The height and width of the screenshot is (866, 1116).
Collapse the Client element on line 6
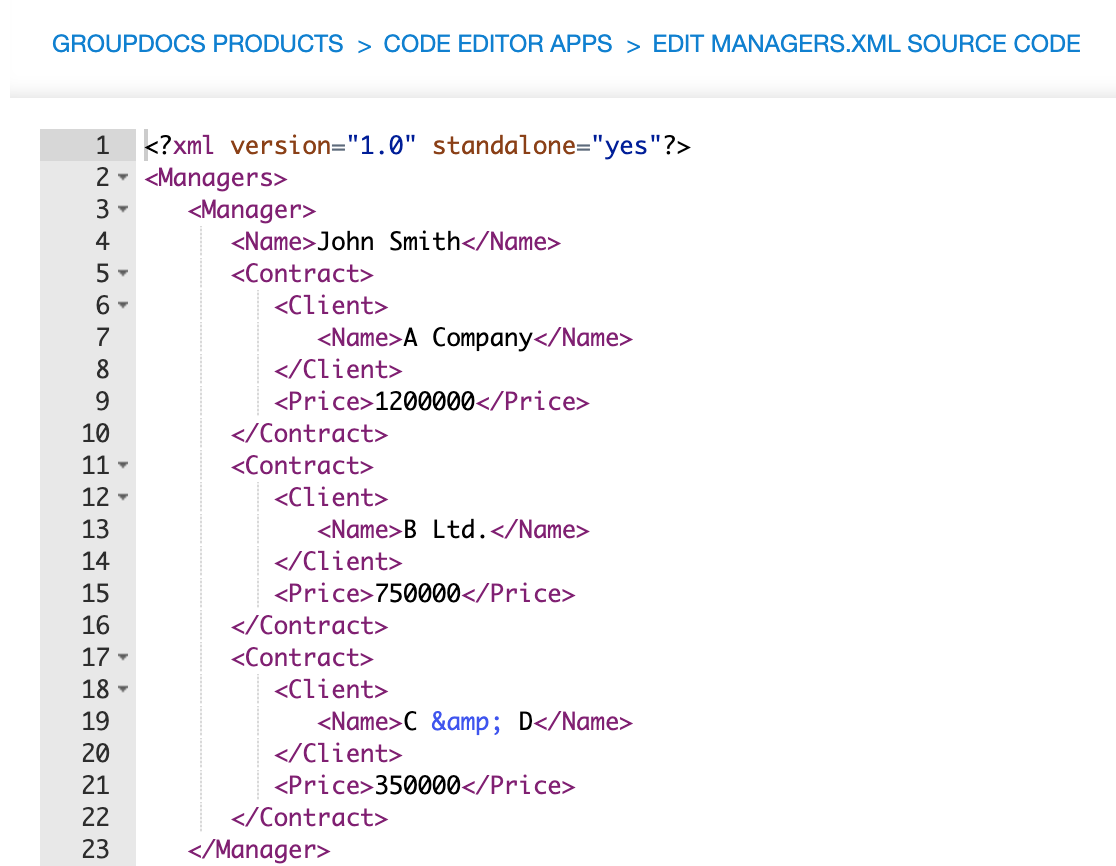tap(121, 305)
